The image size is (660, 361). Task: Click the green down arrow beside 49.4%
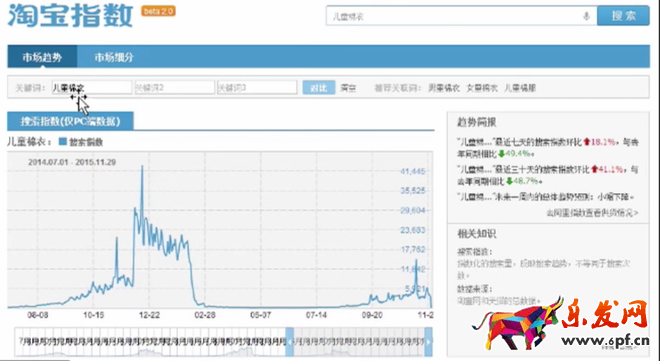pos(502,154)
